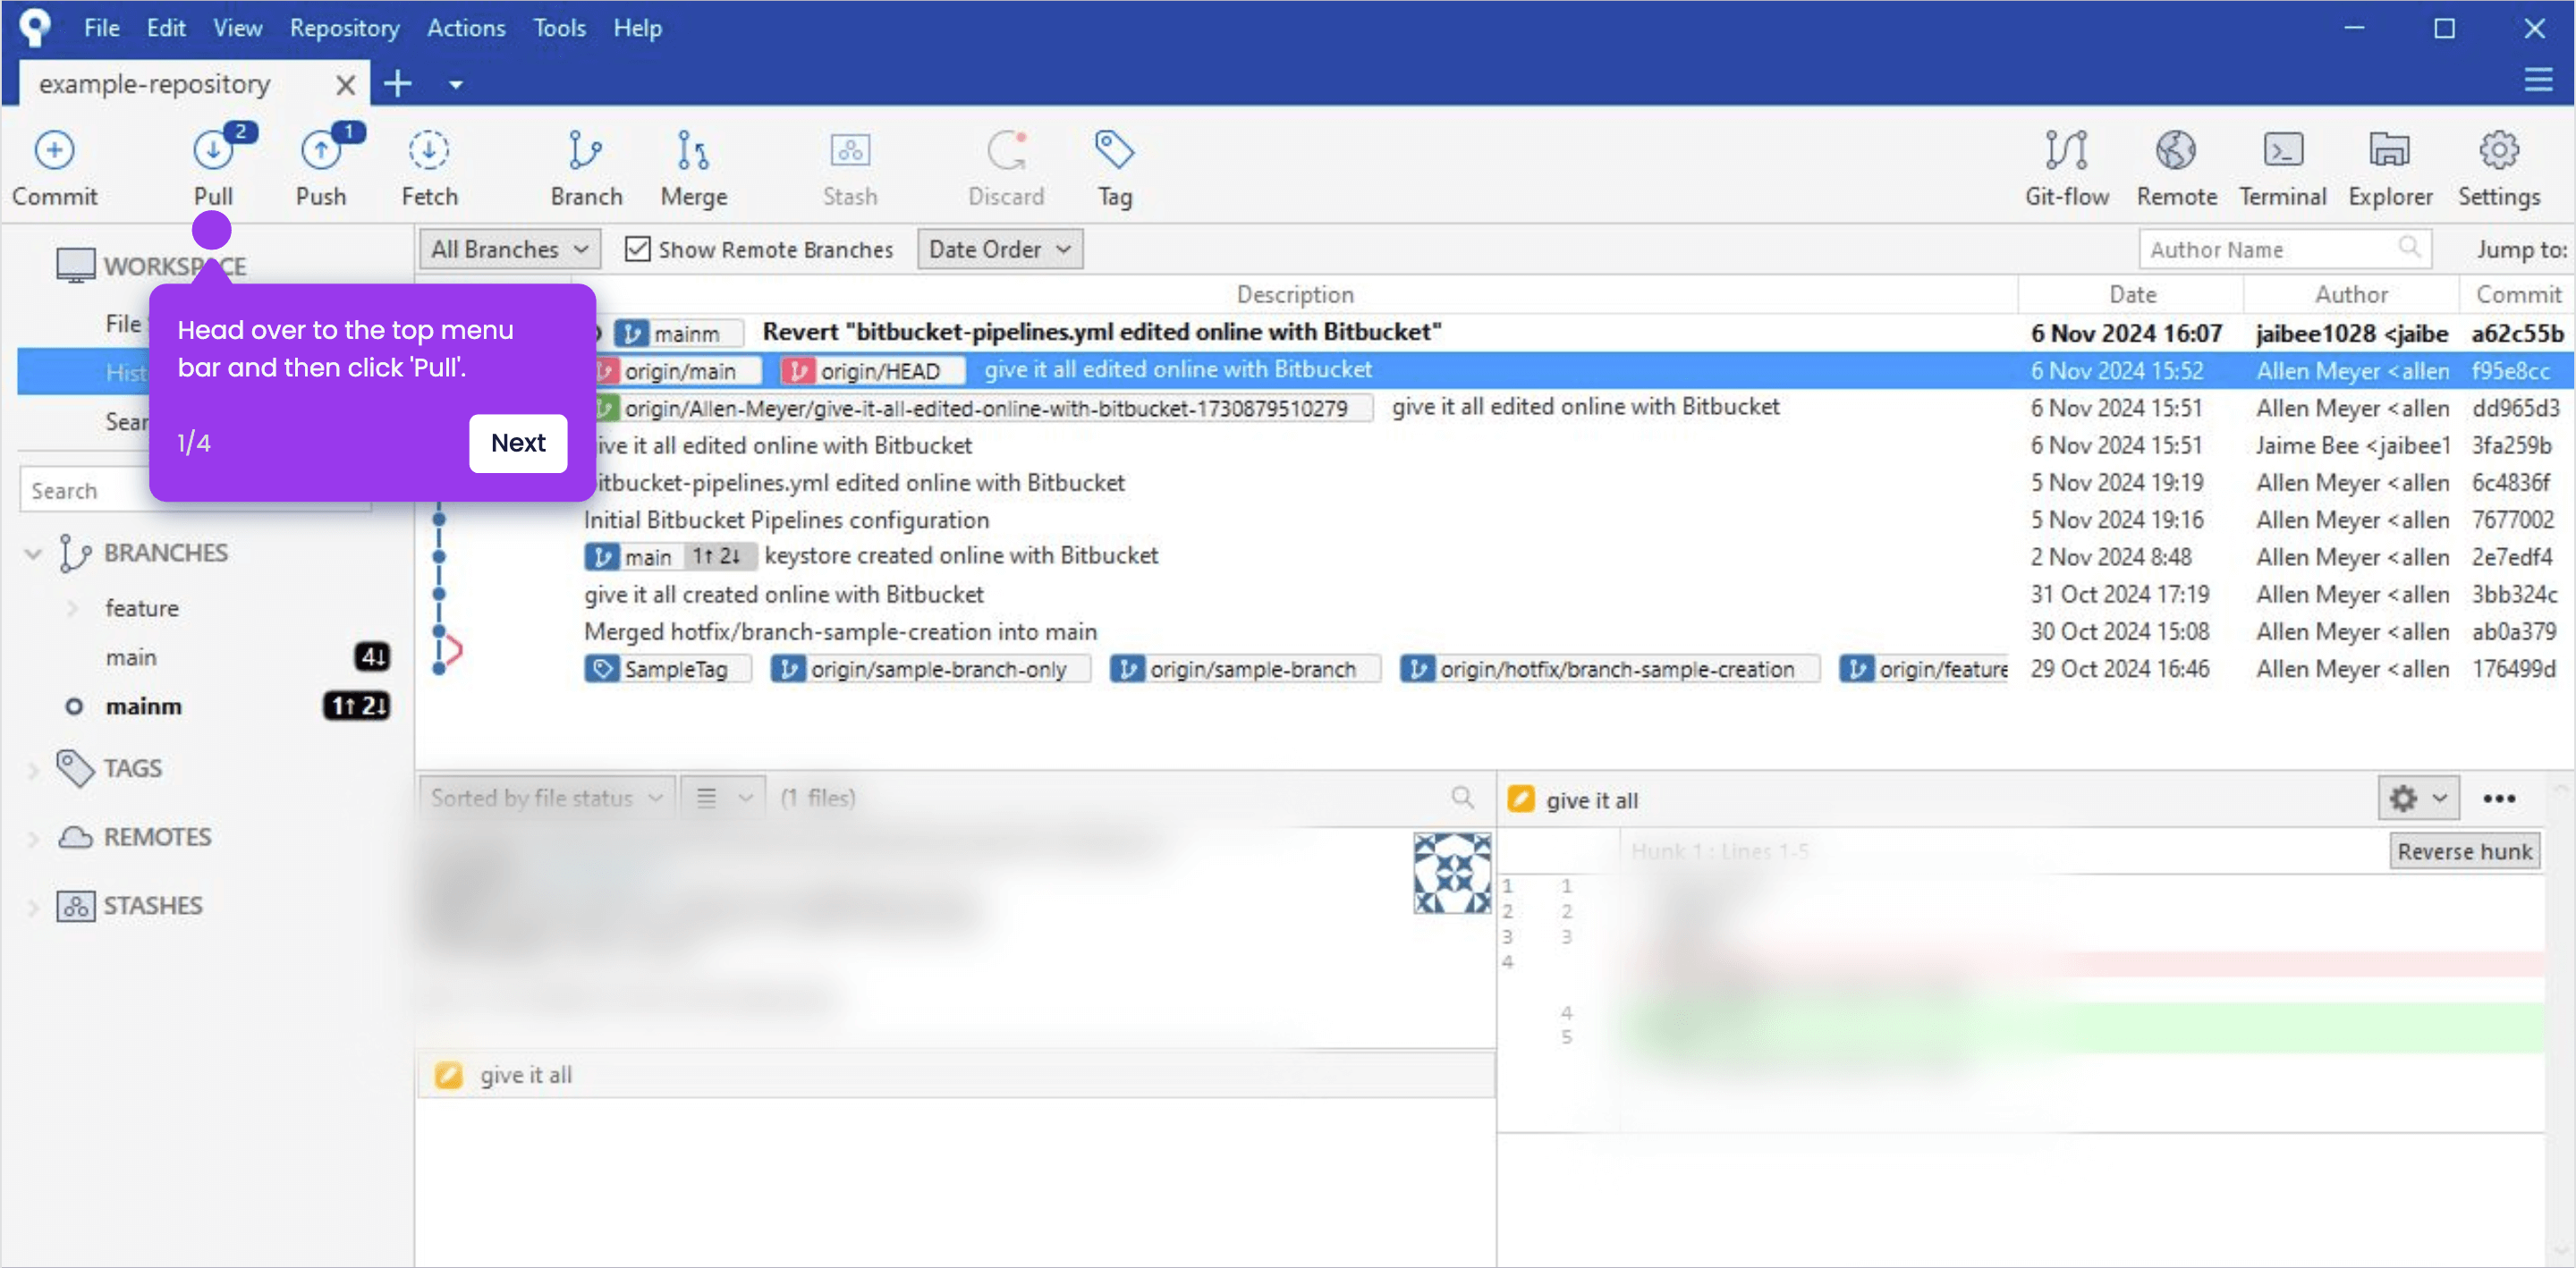Screen dimensions: 2576x1268
Task: Click the origin/HEAD branch label
Action: (872, 371)
